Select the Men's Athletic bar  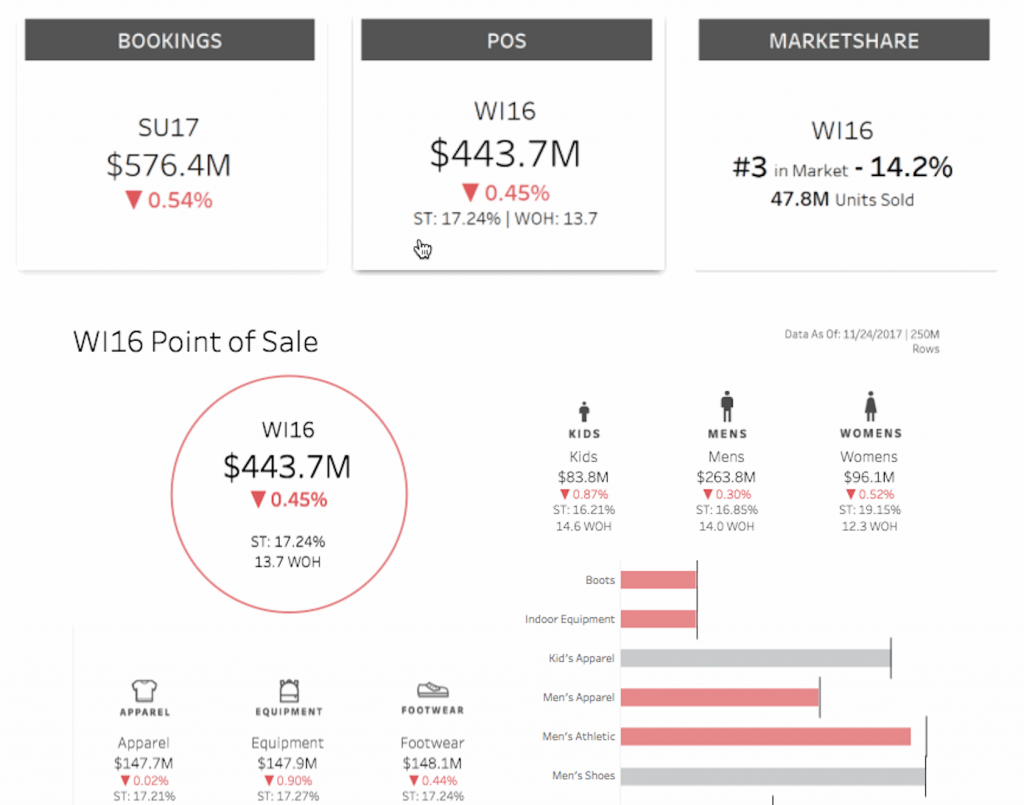[765, 736]
